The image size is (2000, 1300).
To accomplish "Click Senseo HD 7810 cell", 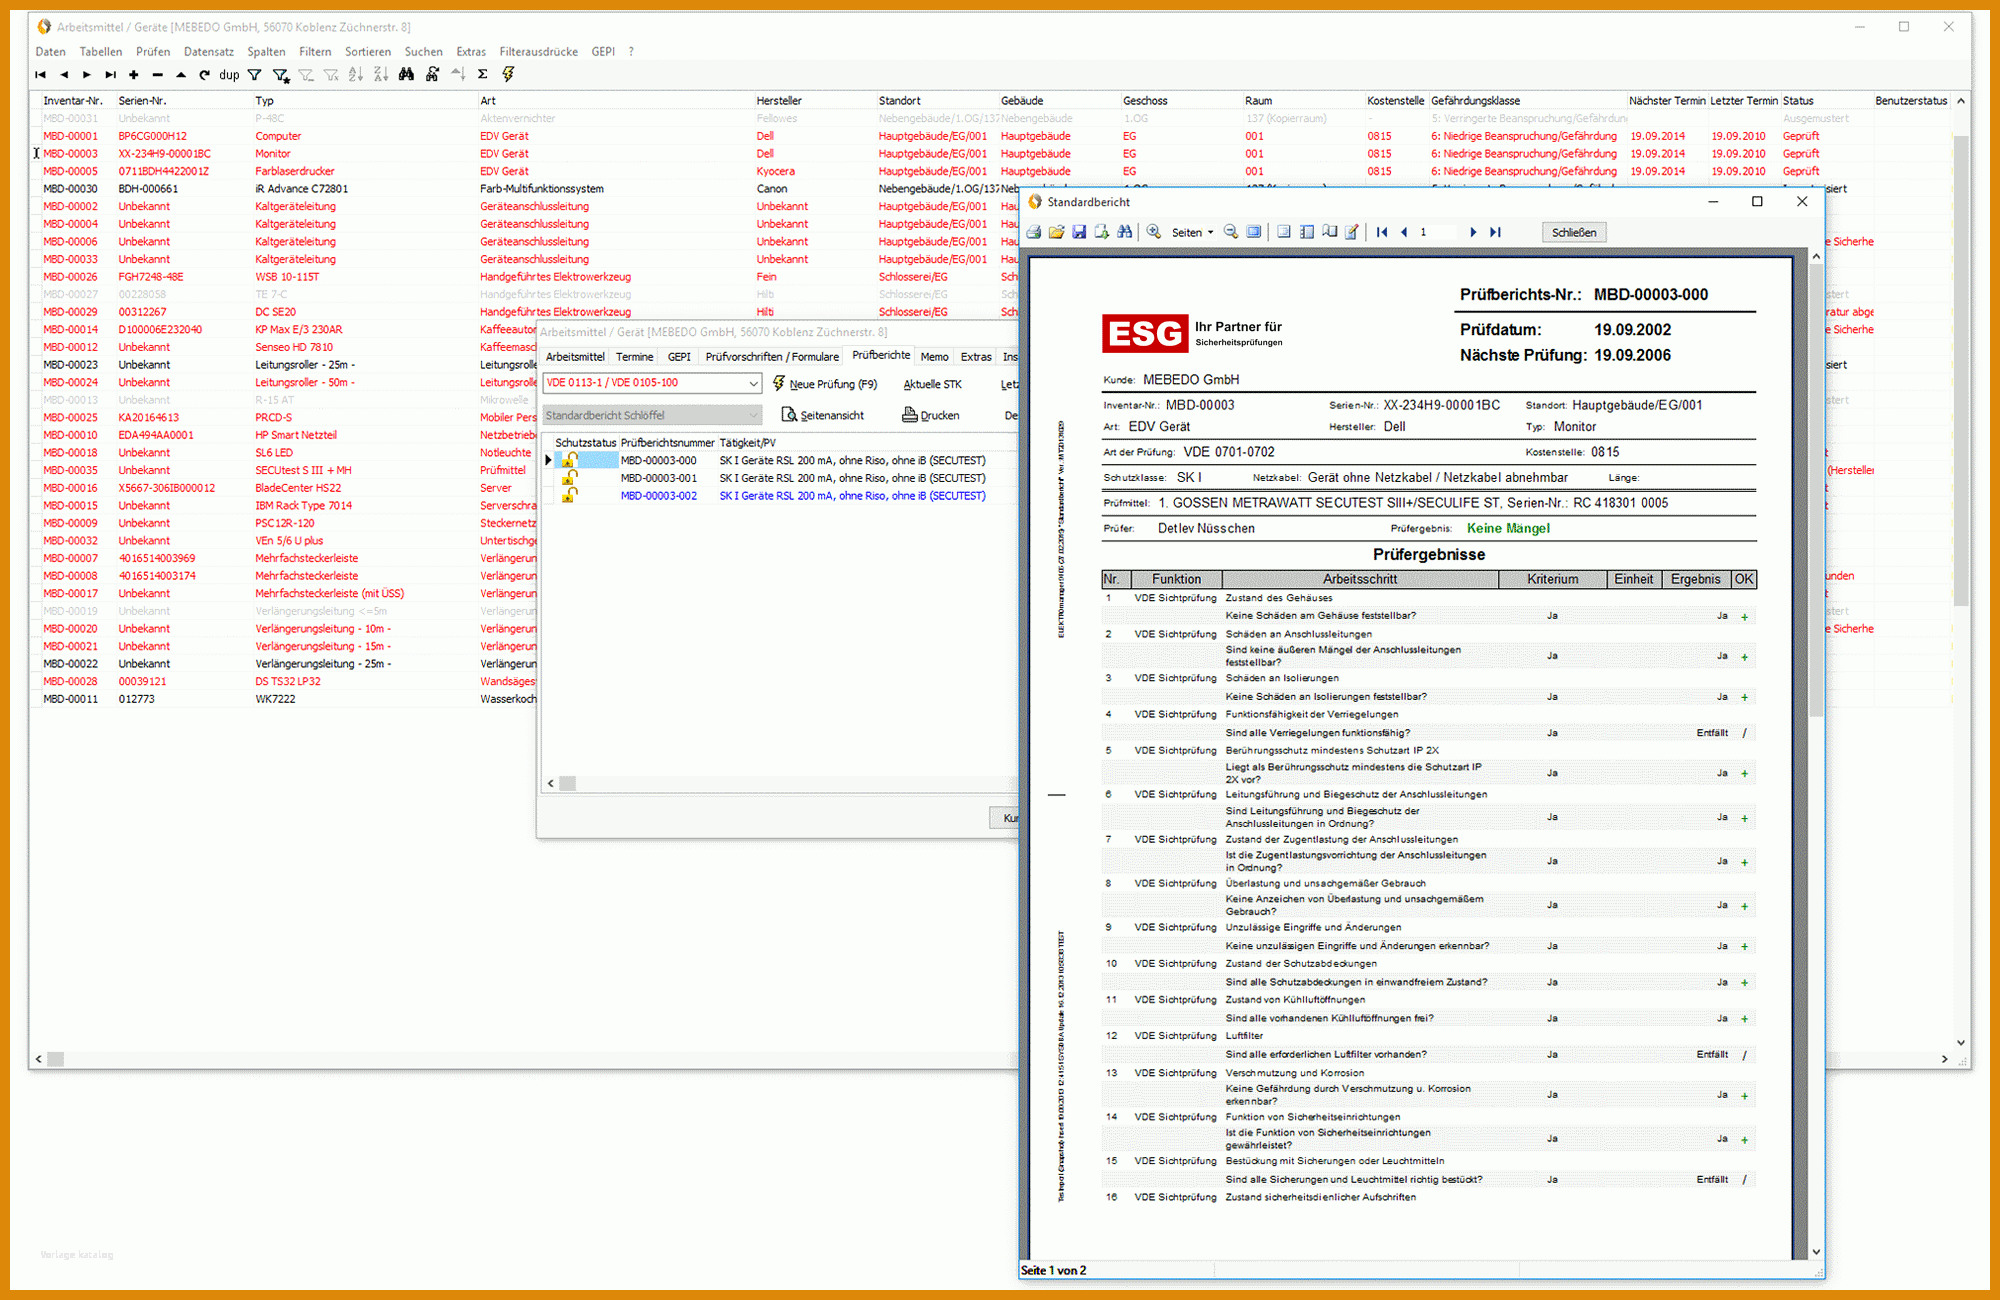I will click(x=294, y=347).
